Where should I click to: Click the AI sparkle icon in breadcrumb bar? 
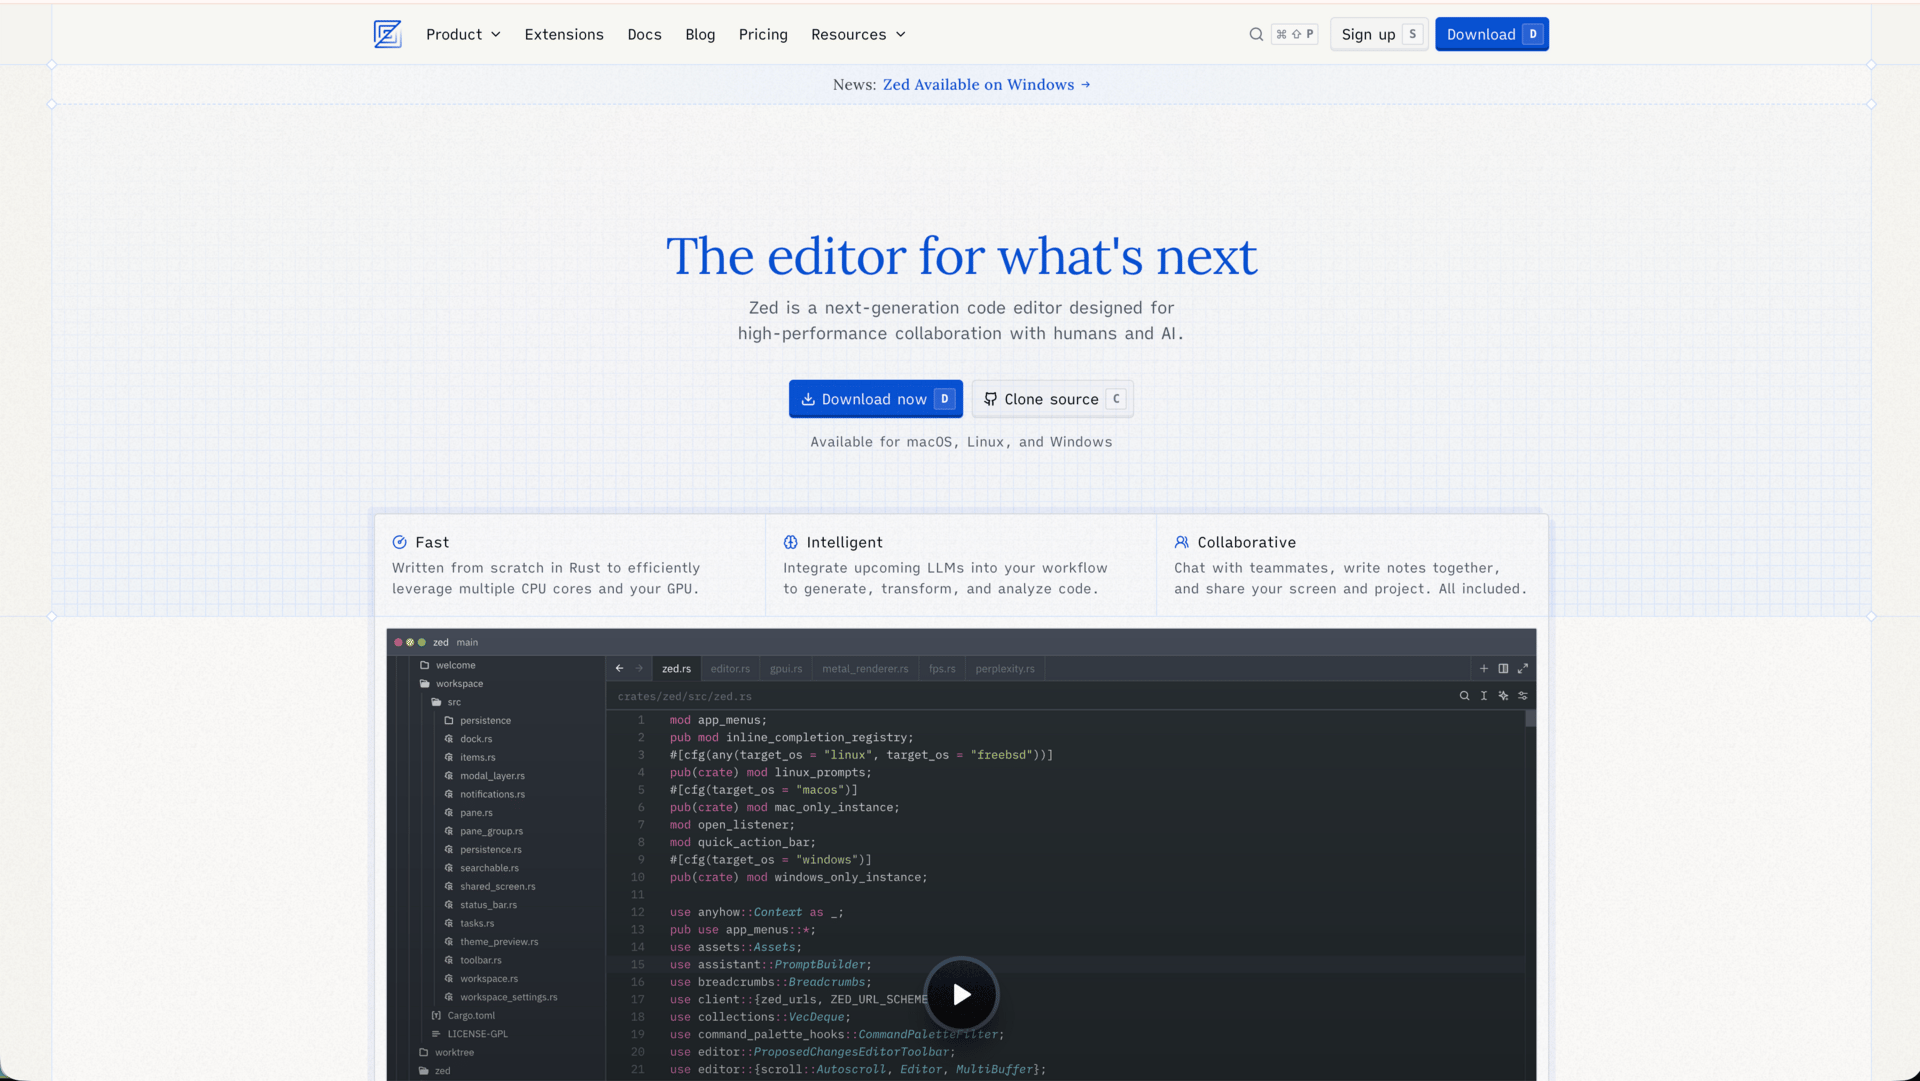click(1503, 695)
